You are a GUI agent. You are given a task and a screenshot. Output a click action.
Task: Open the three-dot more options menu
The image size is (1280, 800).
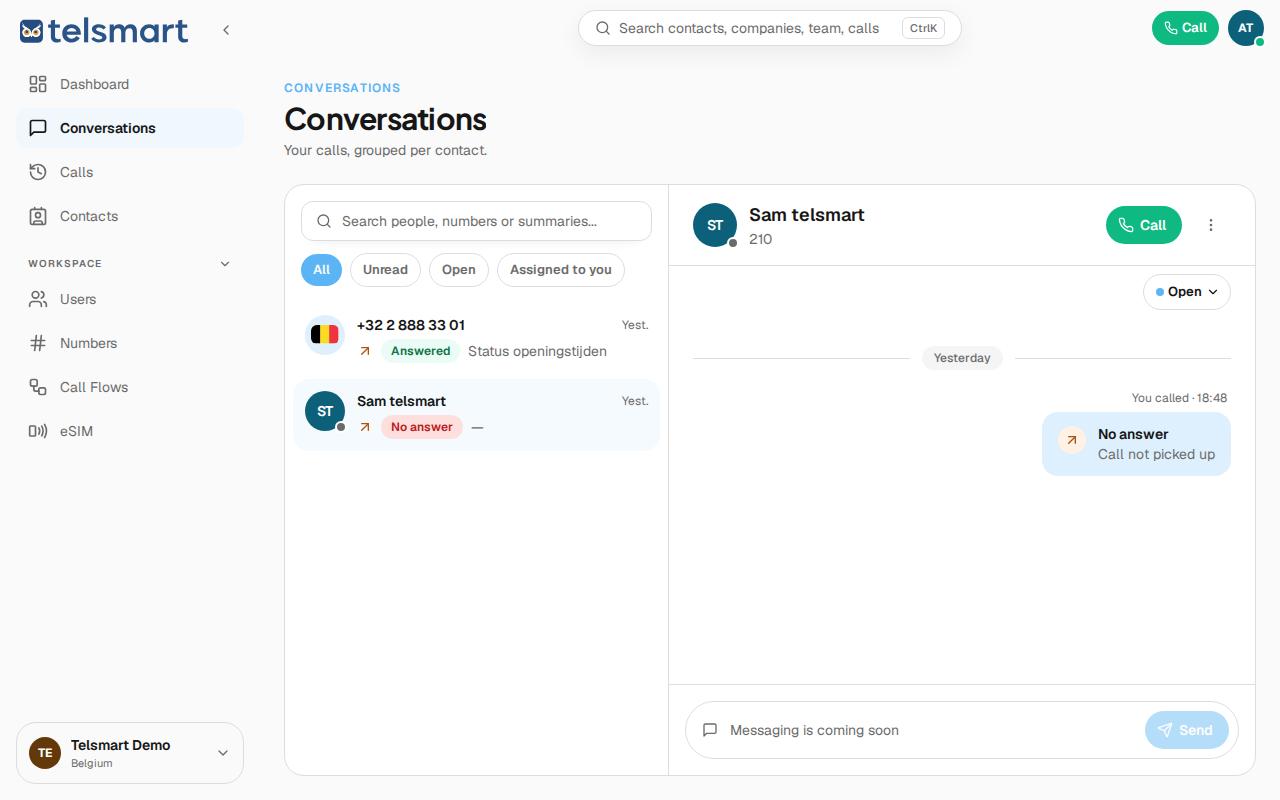[1211, 225]
